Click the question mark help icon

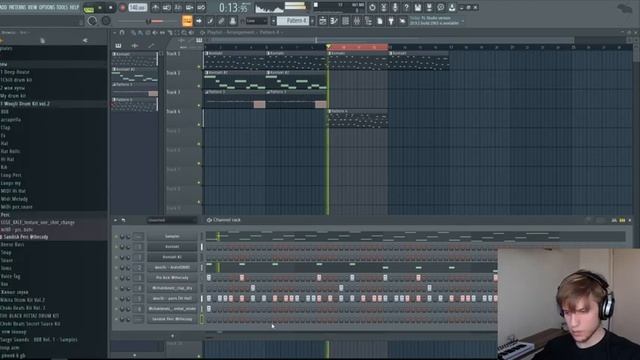(407, 7)
